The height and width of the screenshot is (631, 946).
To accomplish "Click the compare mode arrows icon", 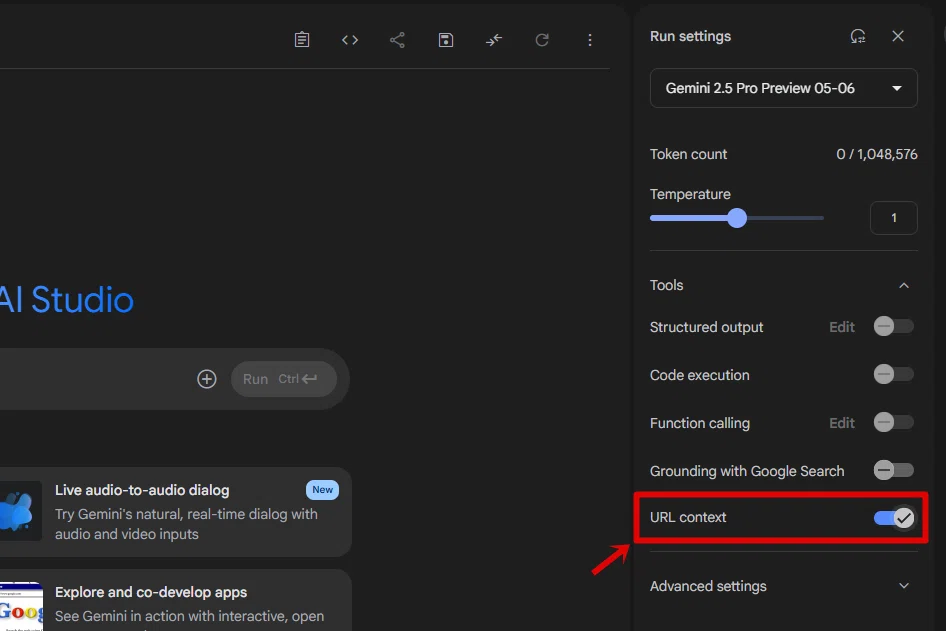I will [494, 40].
